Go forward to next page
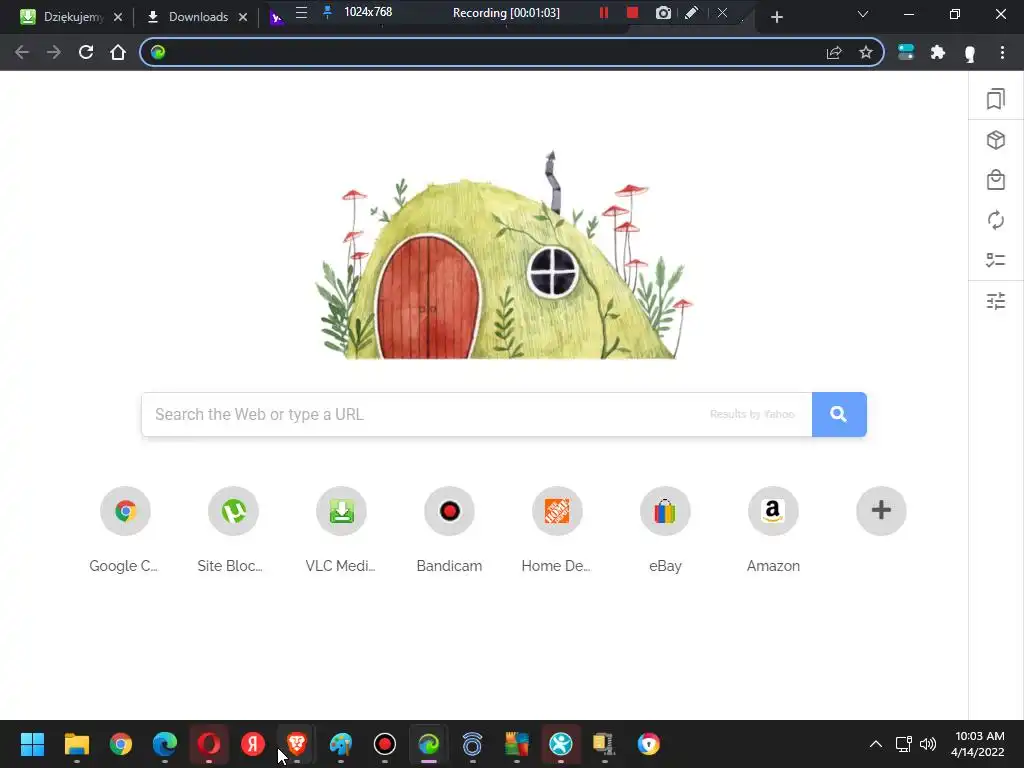This screenshot has width=1024, height=768. [54, 52]
